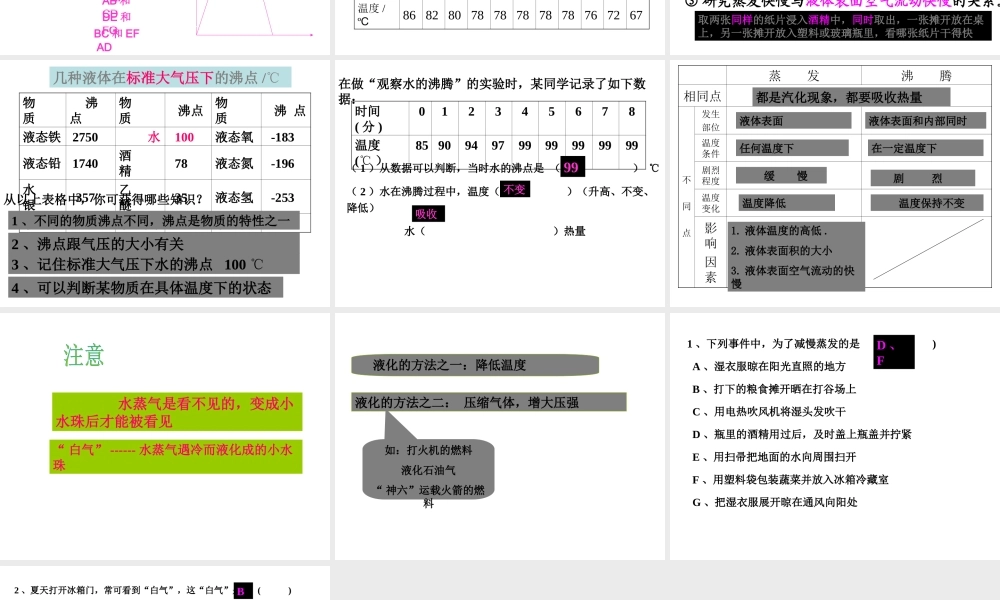Open the question 2 slide about 冰箱门 白气
This screenshot has width=1000, height=600.
165,583
